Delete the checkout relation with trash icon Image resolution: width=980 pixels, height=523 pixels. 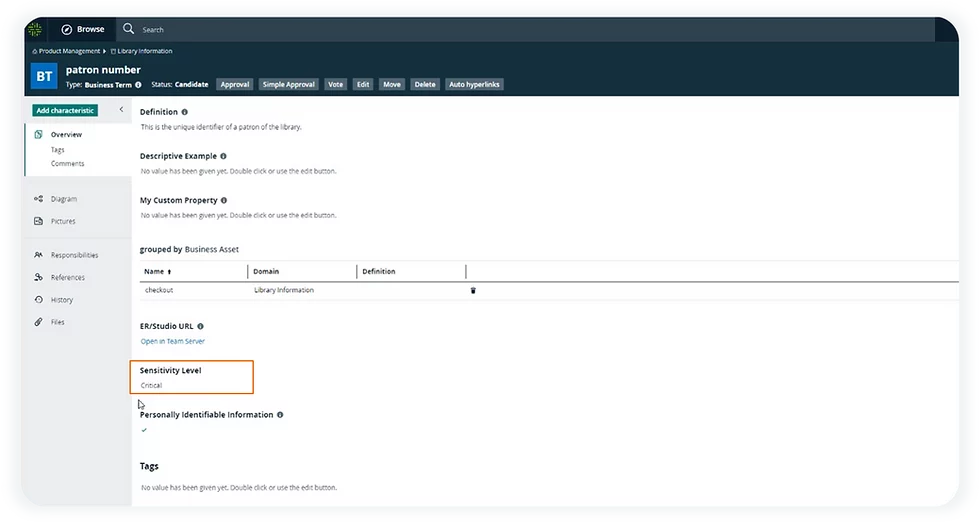coord(473,291)
